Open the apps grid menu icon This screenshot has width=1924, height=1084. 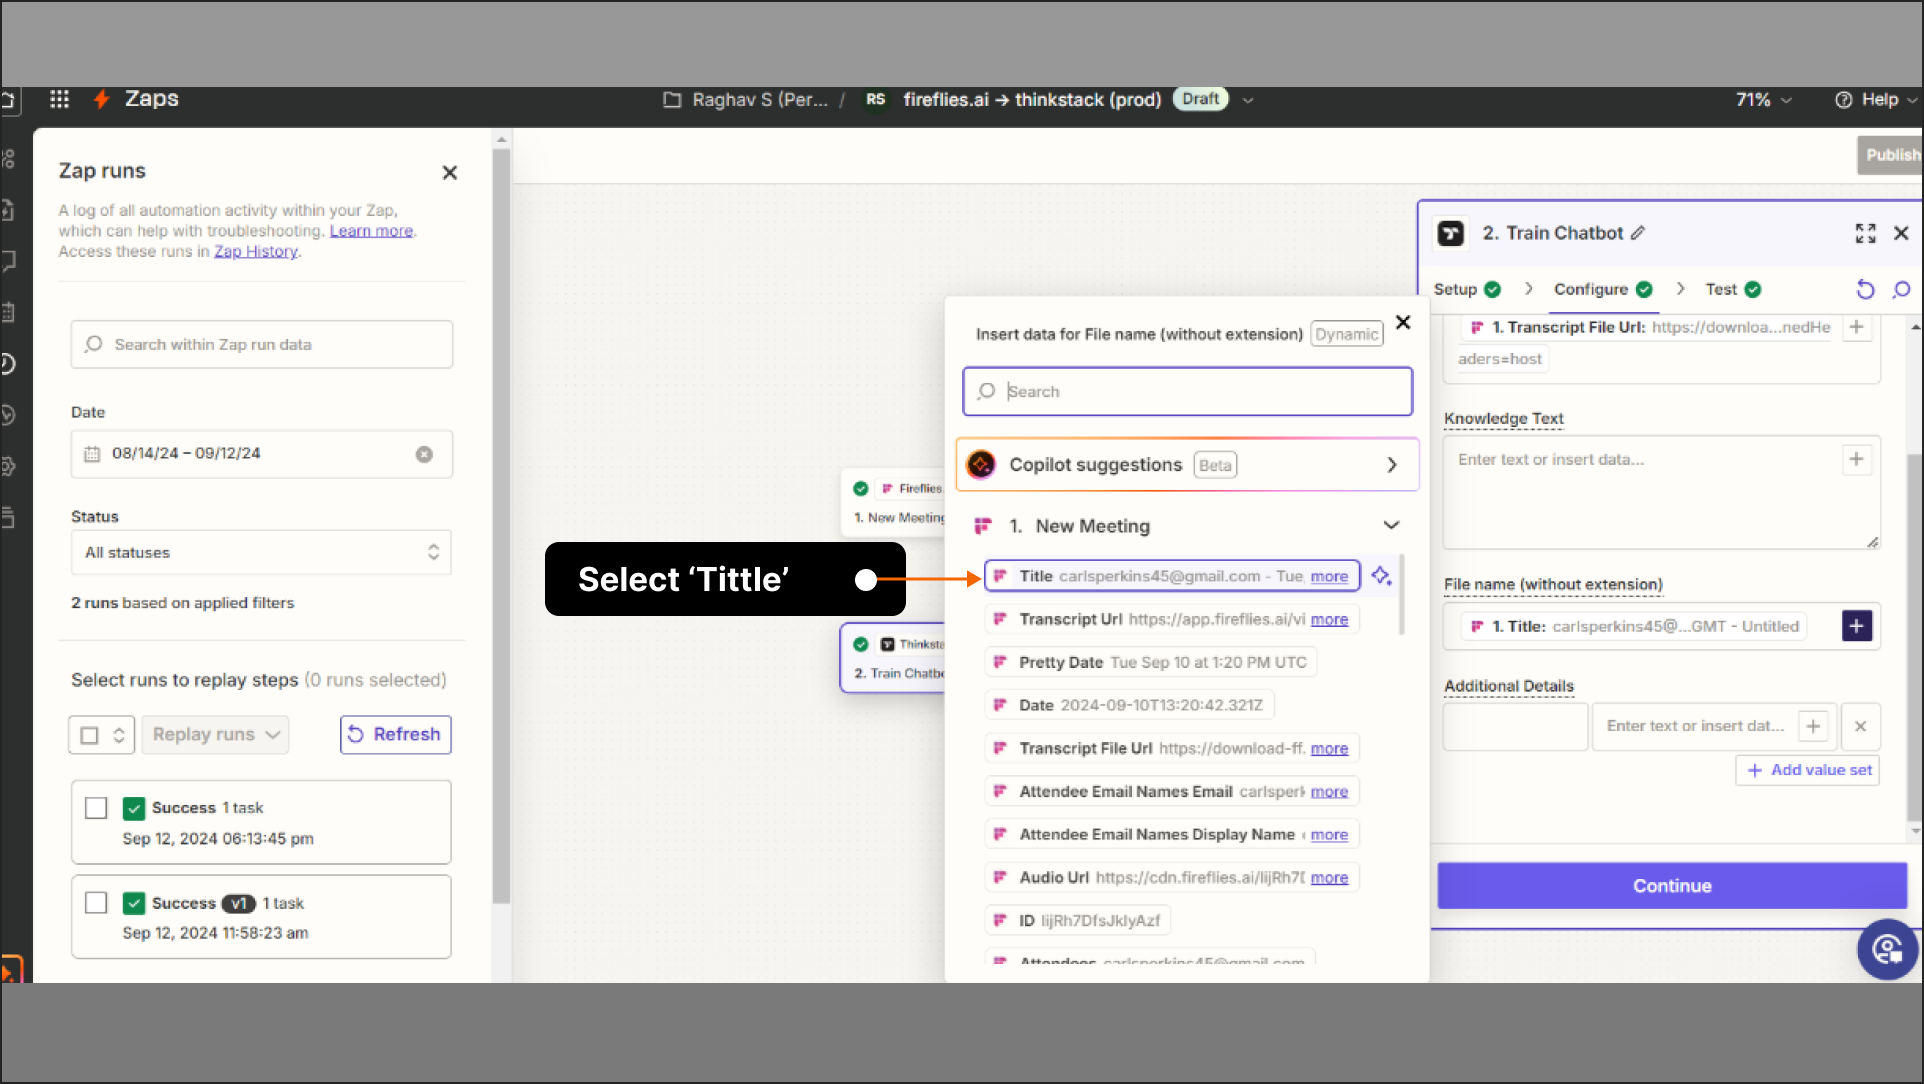tap(59, 99)
